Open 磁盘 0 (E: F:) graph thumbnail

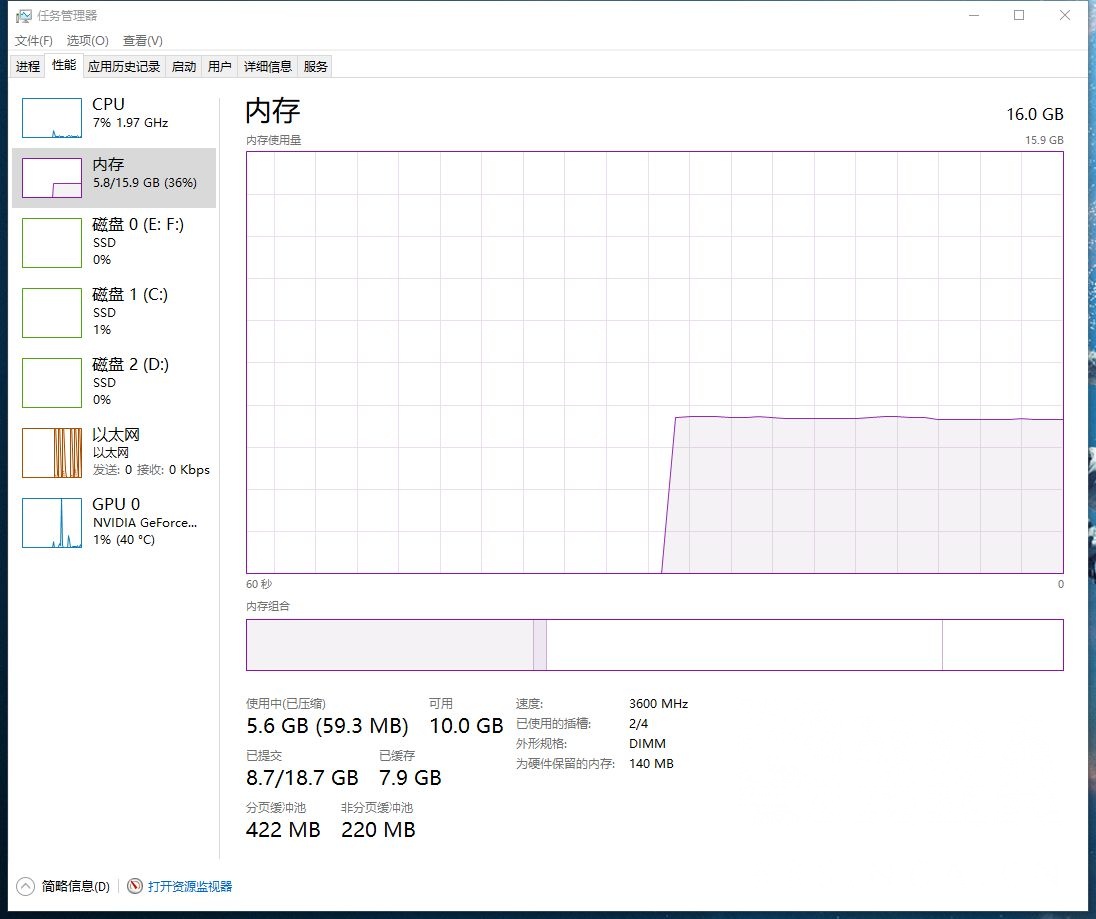(x=52, y=243)
